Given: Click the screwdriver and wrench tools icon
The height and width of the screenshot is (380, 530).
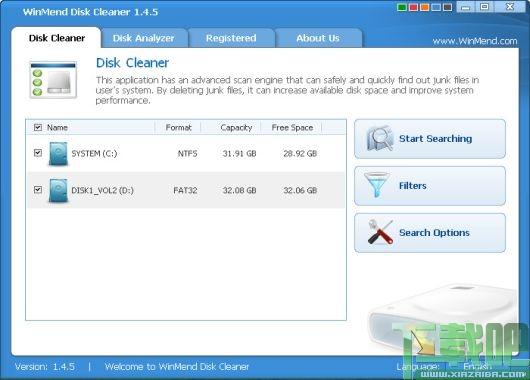Looking at the screenshot, I should (x=380, y=232).
